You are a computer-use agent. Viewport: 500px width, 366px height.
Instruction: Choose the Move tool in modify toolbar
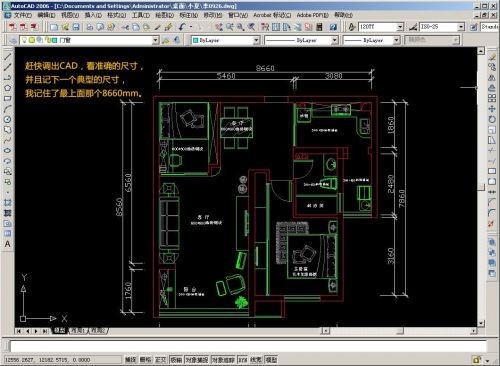click(492, 109)
